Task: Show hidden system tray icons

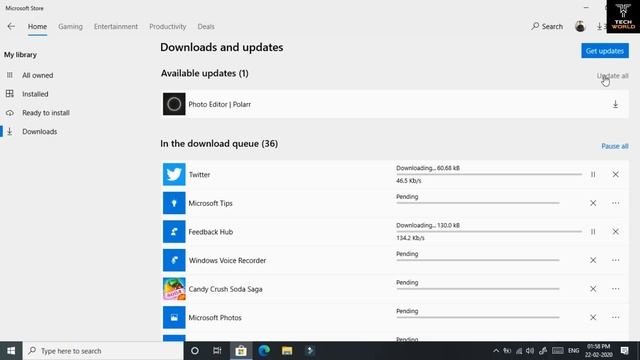Action: (496, 351)
